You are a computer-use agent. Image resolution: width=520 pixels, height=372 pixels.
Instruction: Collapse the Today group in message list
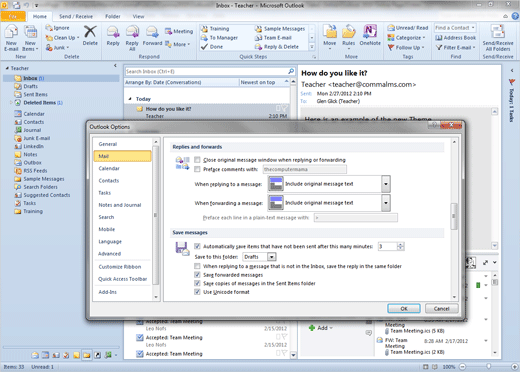(130, 99)
